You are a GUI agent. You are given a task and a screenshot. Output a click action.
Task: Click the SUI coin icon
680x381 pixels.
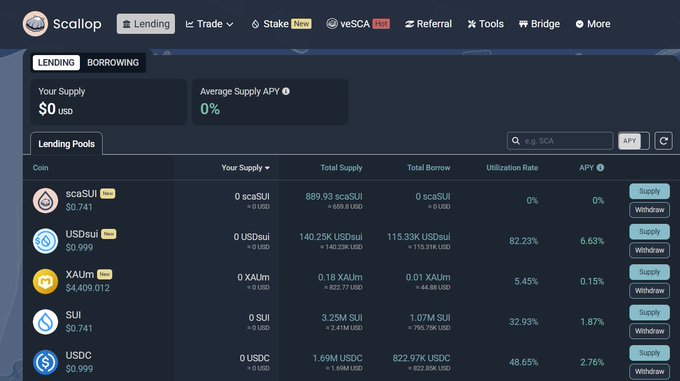[46, 322]
